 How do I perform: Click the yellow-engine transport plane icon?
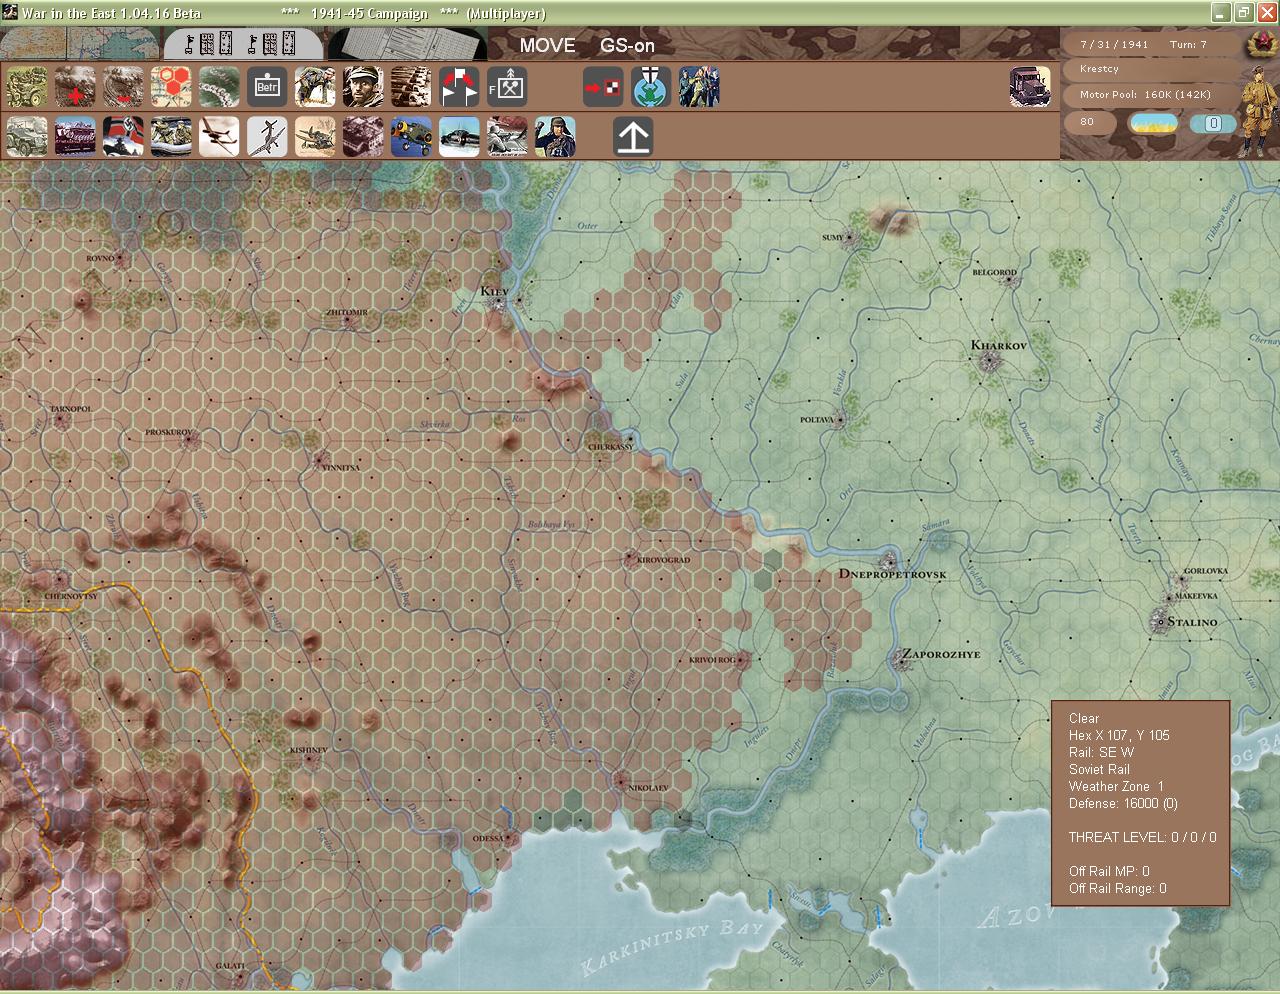tap(411, 137)
